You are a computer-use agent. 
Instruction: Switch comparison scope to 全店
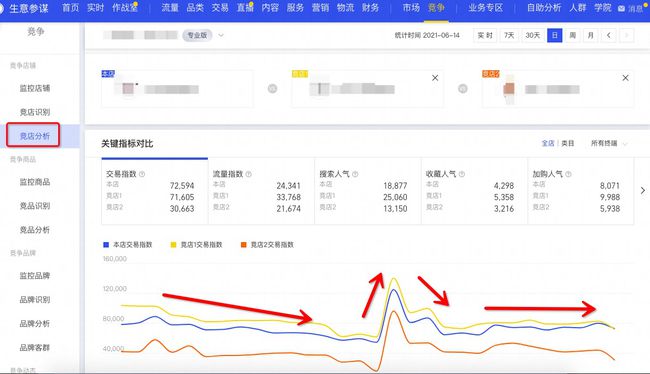click(548, 143)
